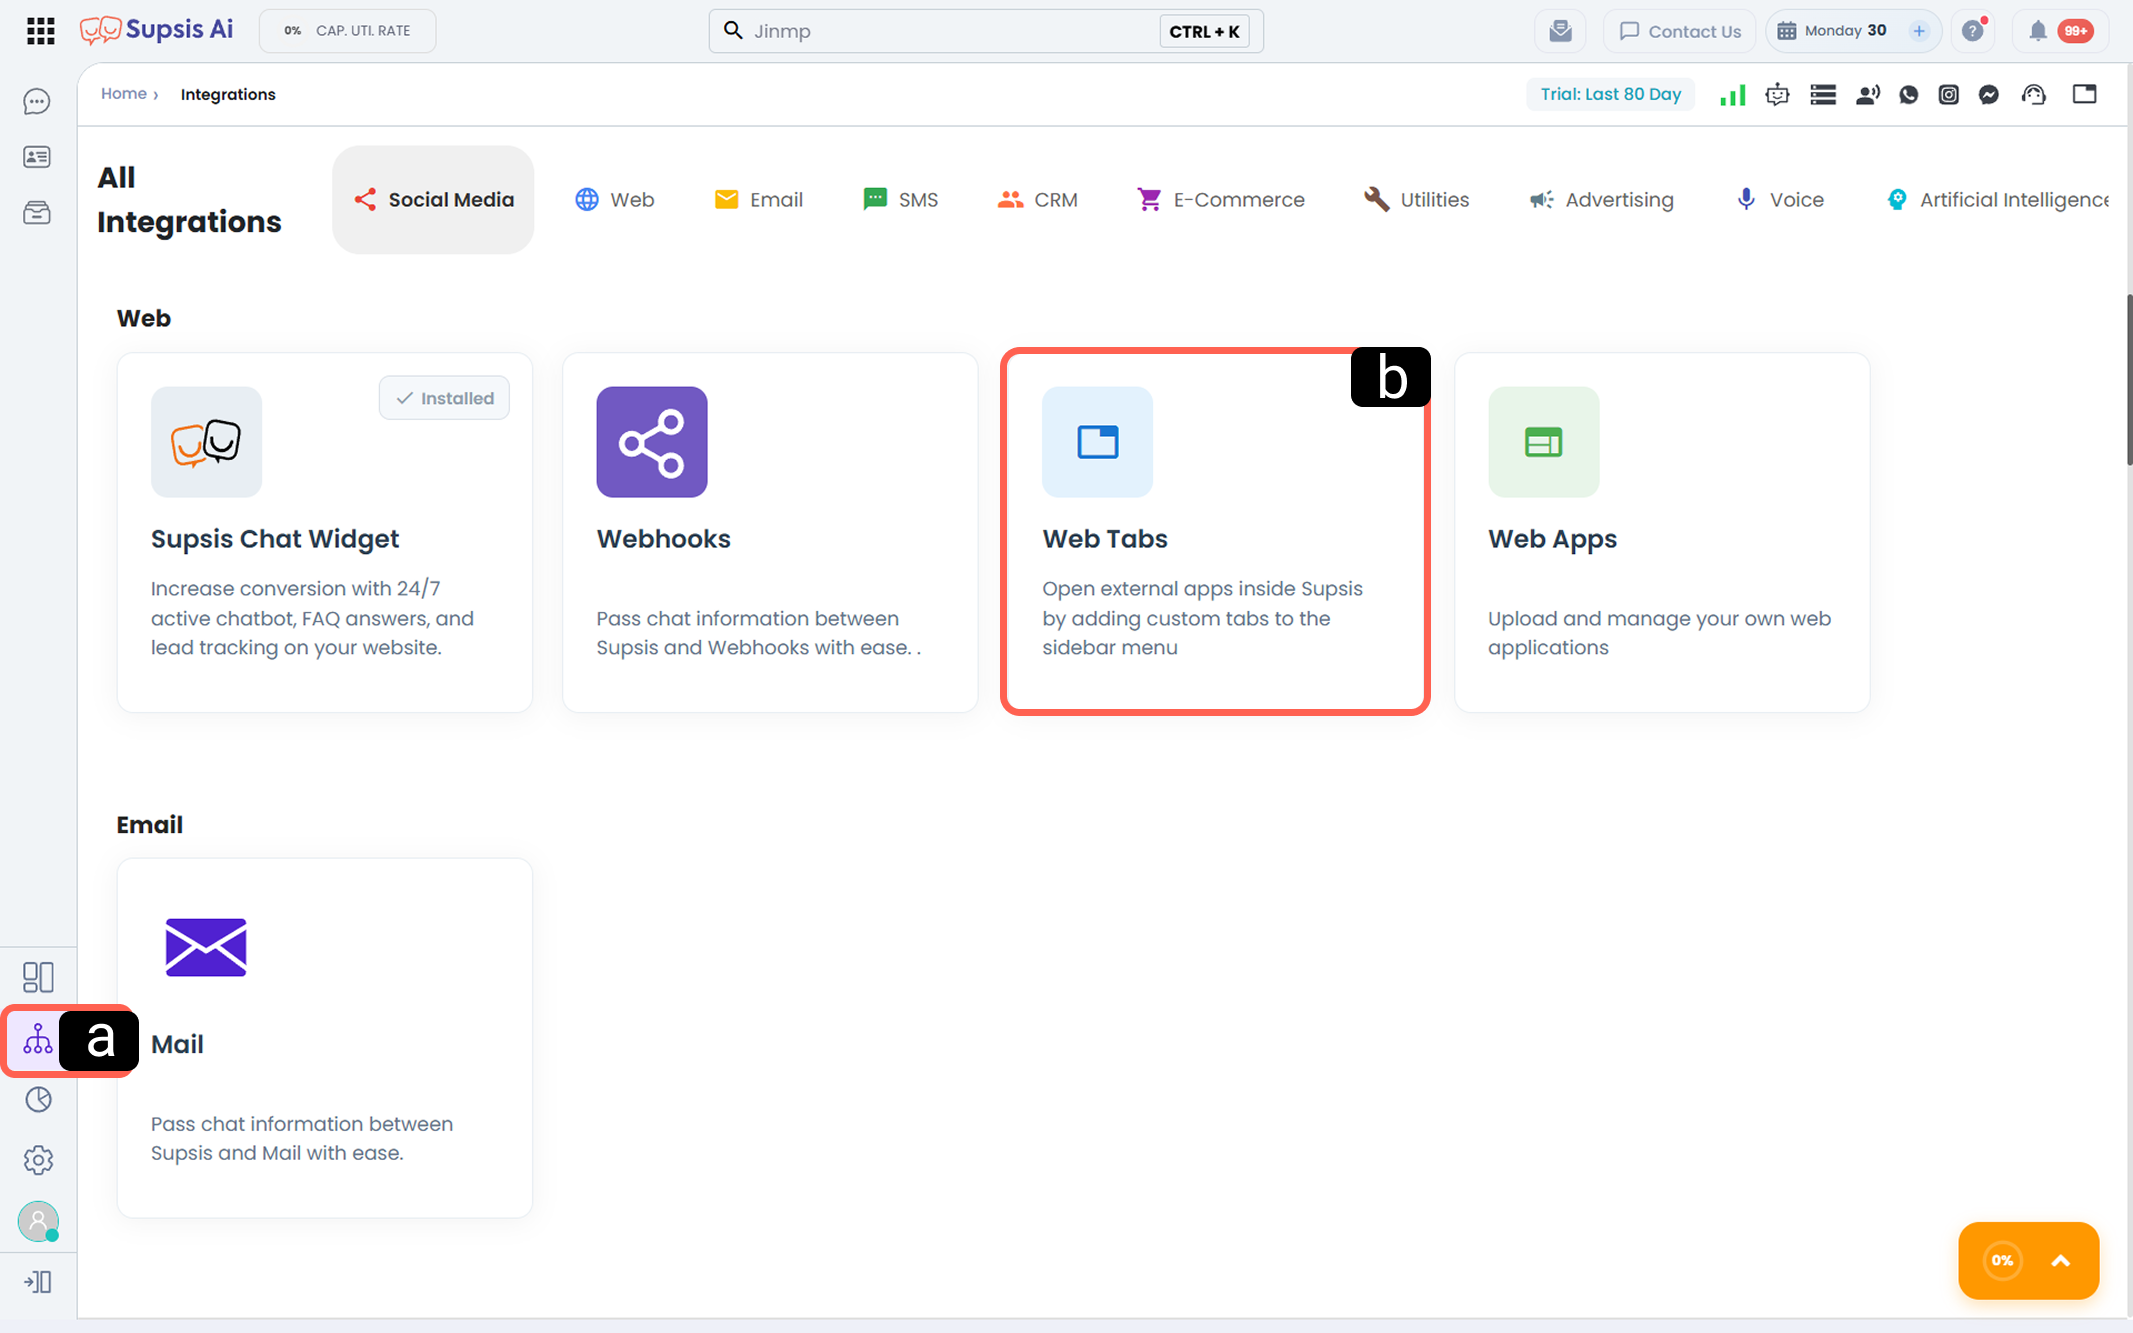Click the Trial: Last 80 Day badge

tap(1610, 94)
